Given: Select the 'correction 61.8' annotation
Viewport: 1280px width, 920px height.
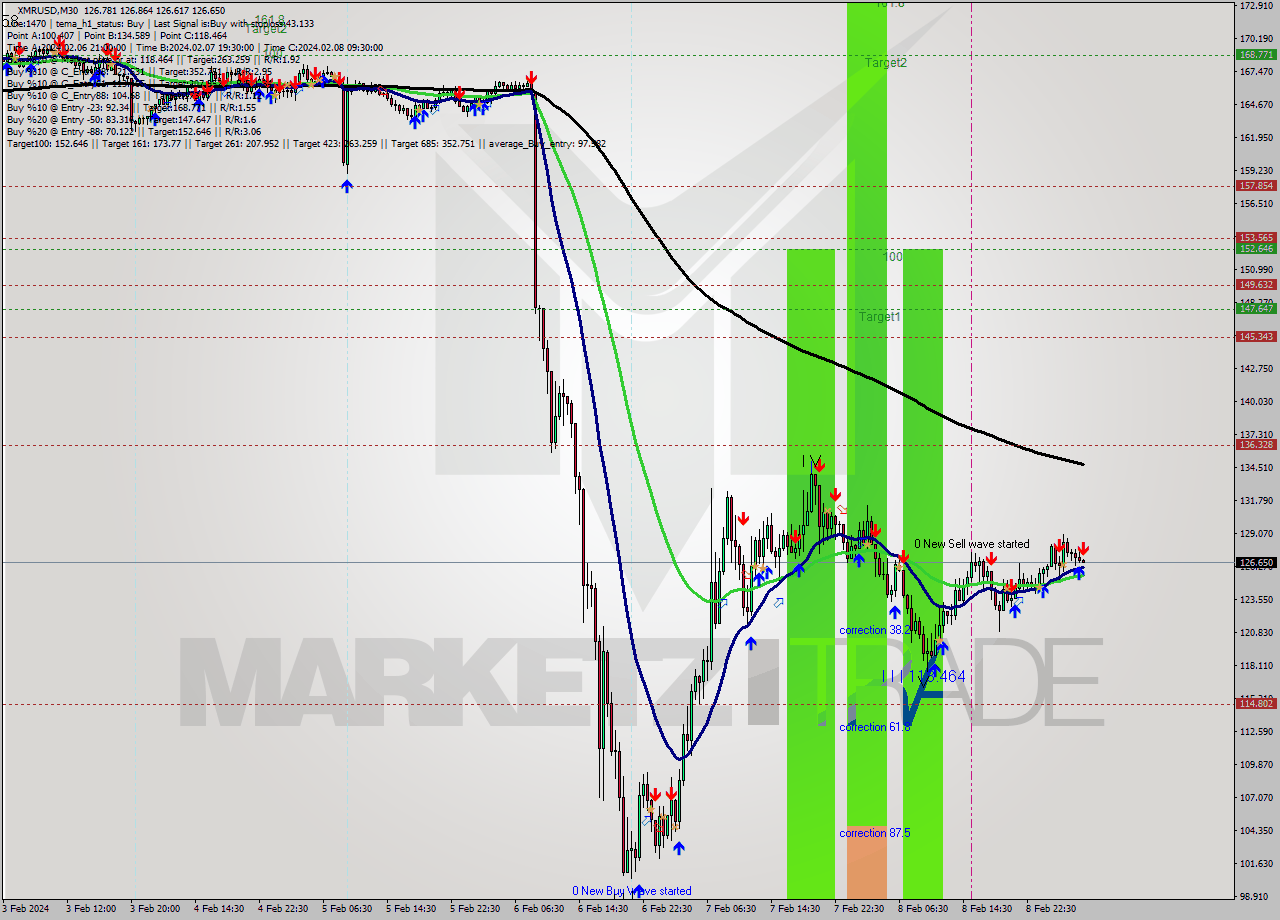Looking at the screenshot, I should pyautogui.click(x=874, y=727).
